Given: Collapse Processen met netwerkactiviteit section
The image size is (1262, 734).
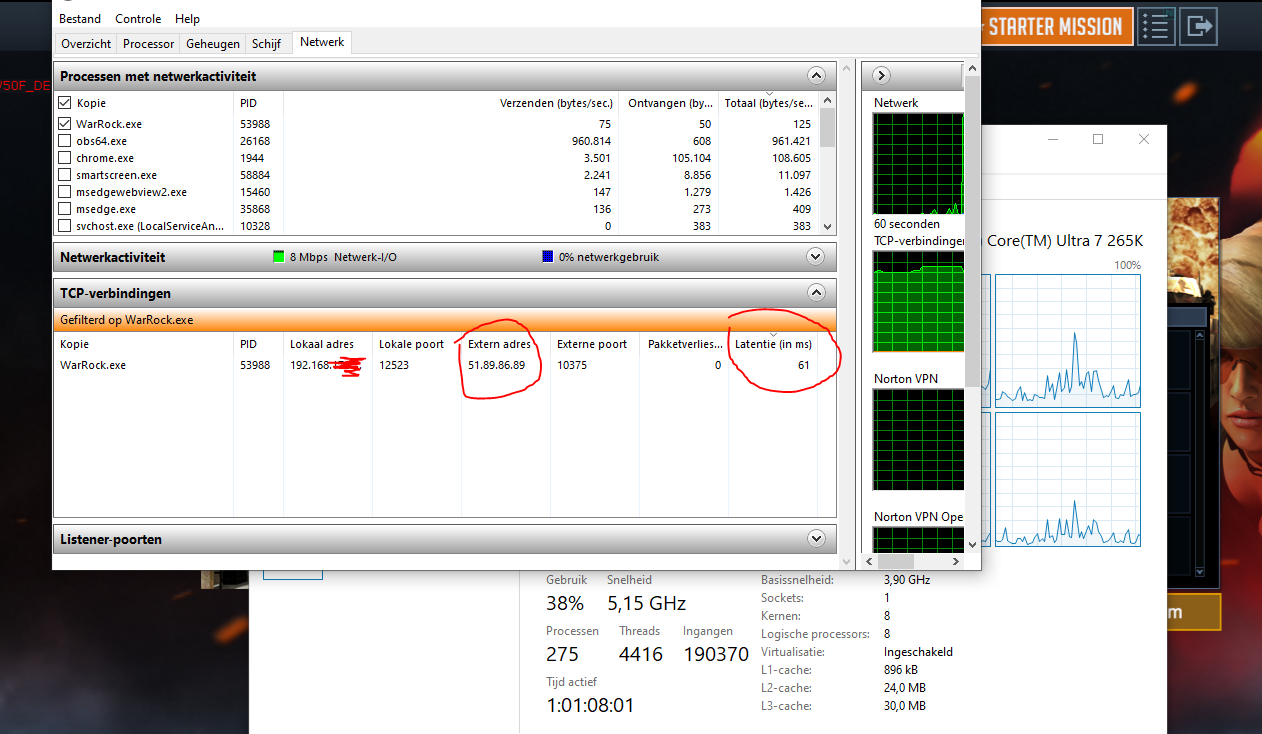Looking at the screenshot, I should [x=816, y=76].
